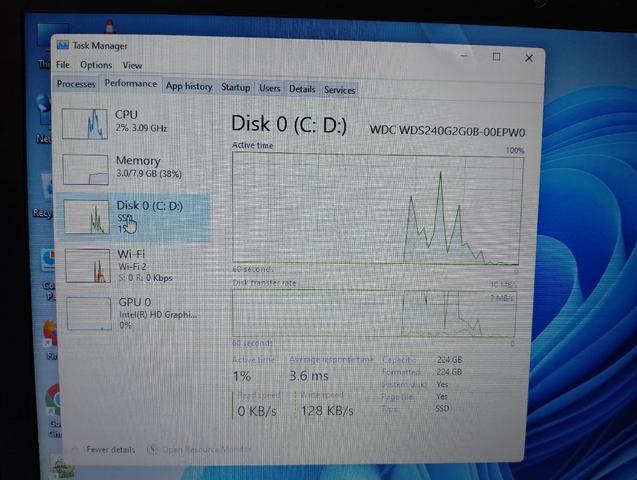Maximize the Task Manager window
This screenshot has height=480, width=637.
tap(496, 57)
